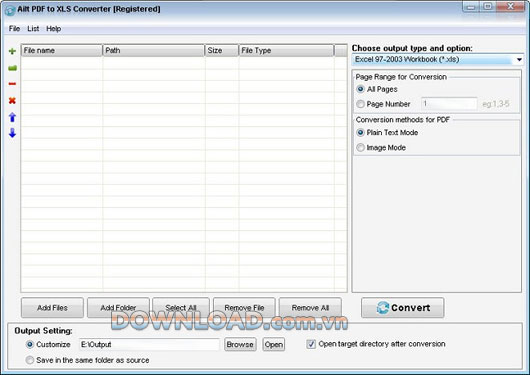Click the Browse button for output folder
This screenshot has width=530, height=375.
(240, 344)
